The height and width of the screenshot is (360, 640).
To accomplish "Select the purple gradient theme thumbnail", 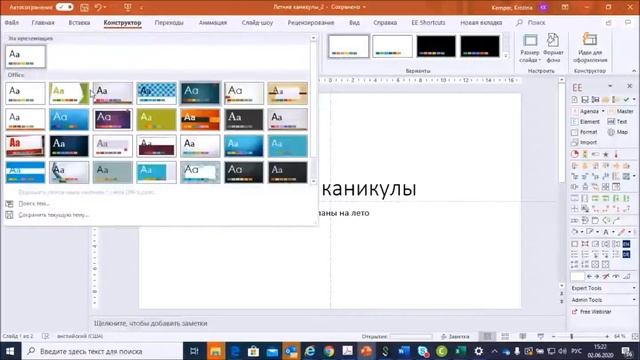I will tap(113, 120).
